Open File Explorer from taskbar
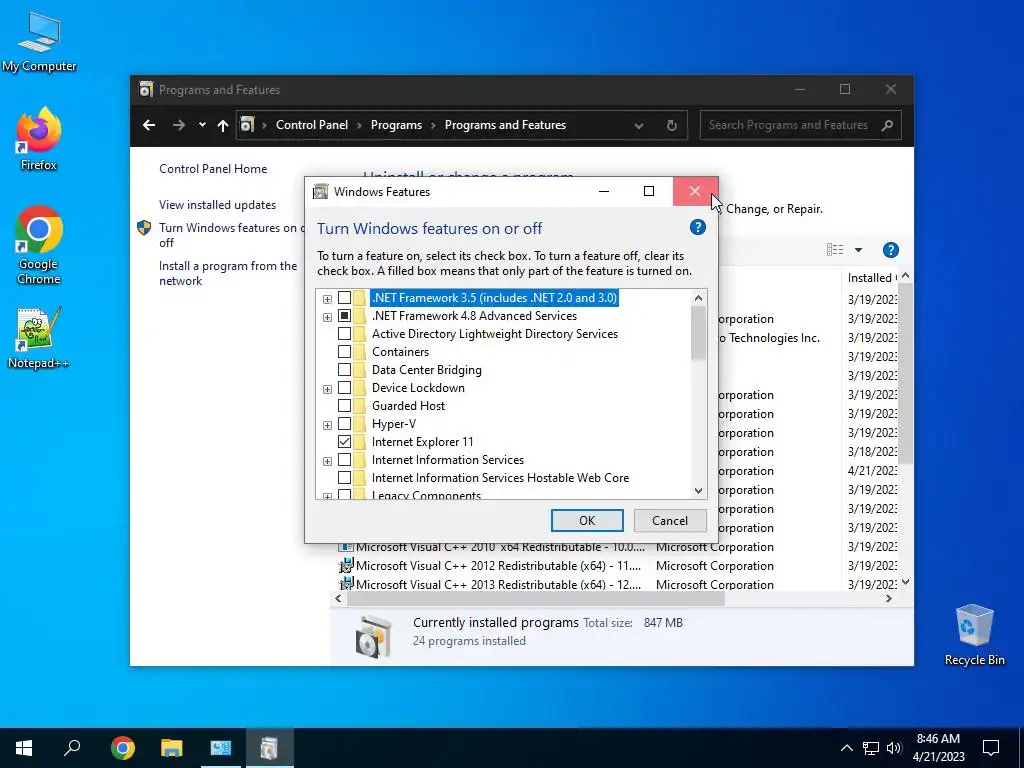This screenshot has width=1024, height=768. 172,748
